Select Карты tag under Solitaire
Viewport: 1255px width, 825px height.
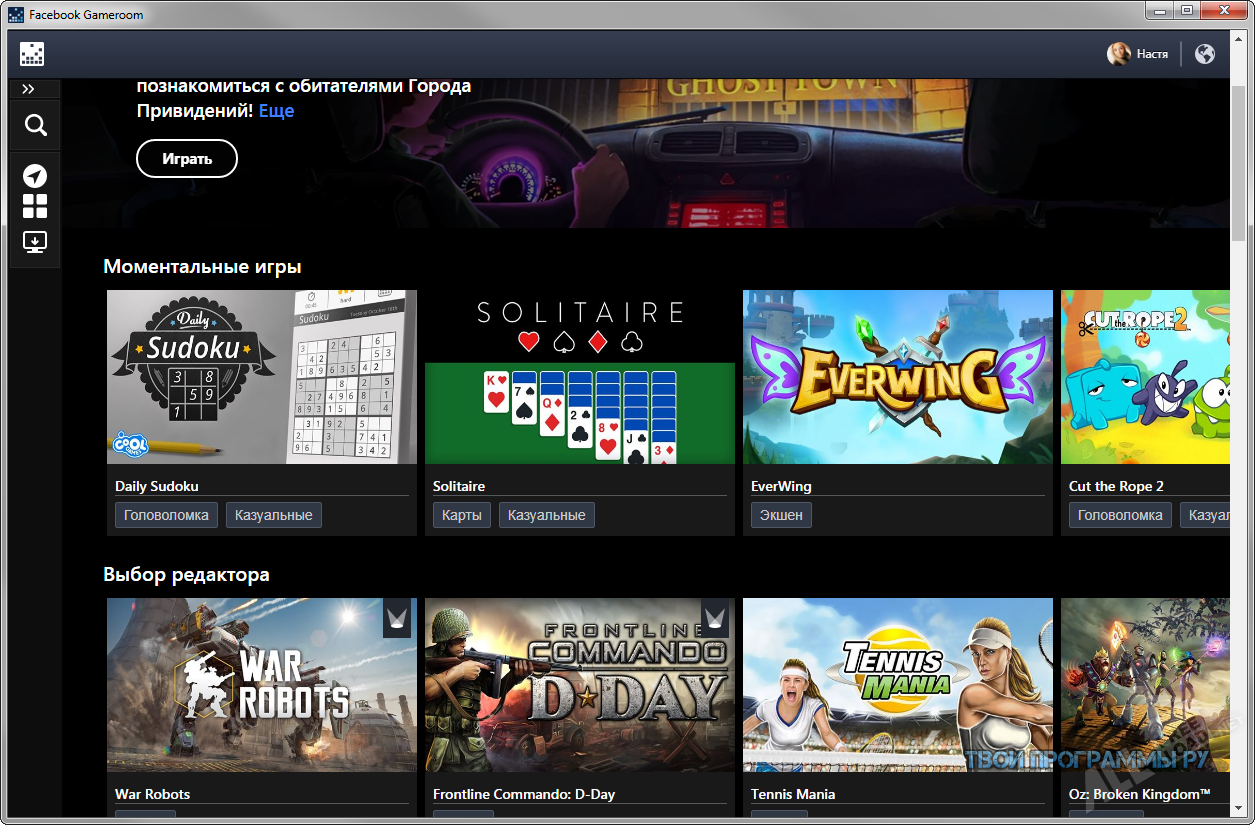click(x=461, y=515)
